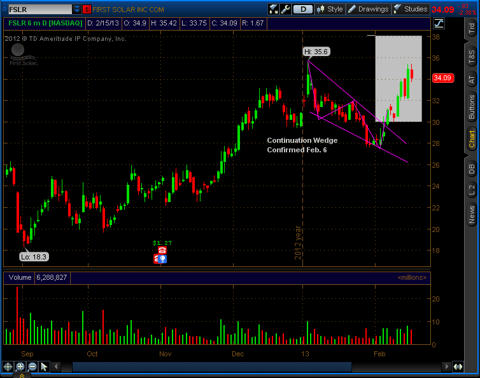Toggle the D daily timeframe button
480x378 pixels.
tap(303, 9)
